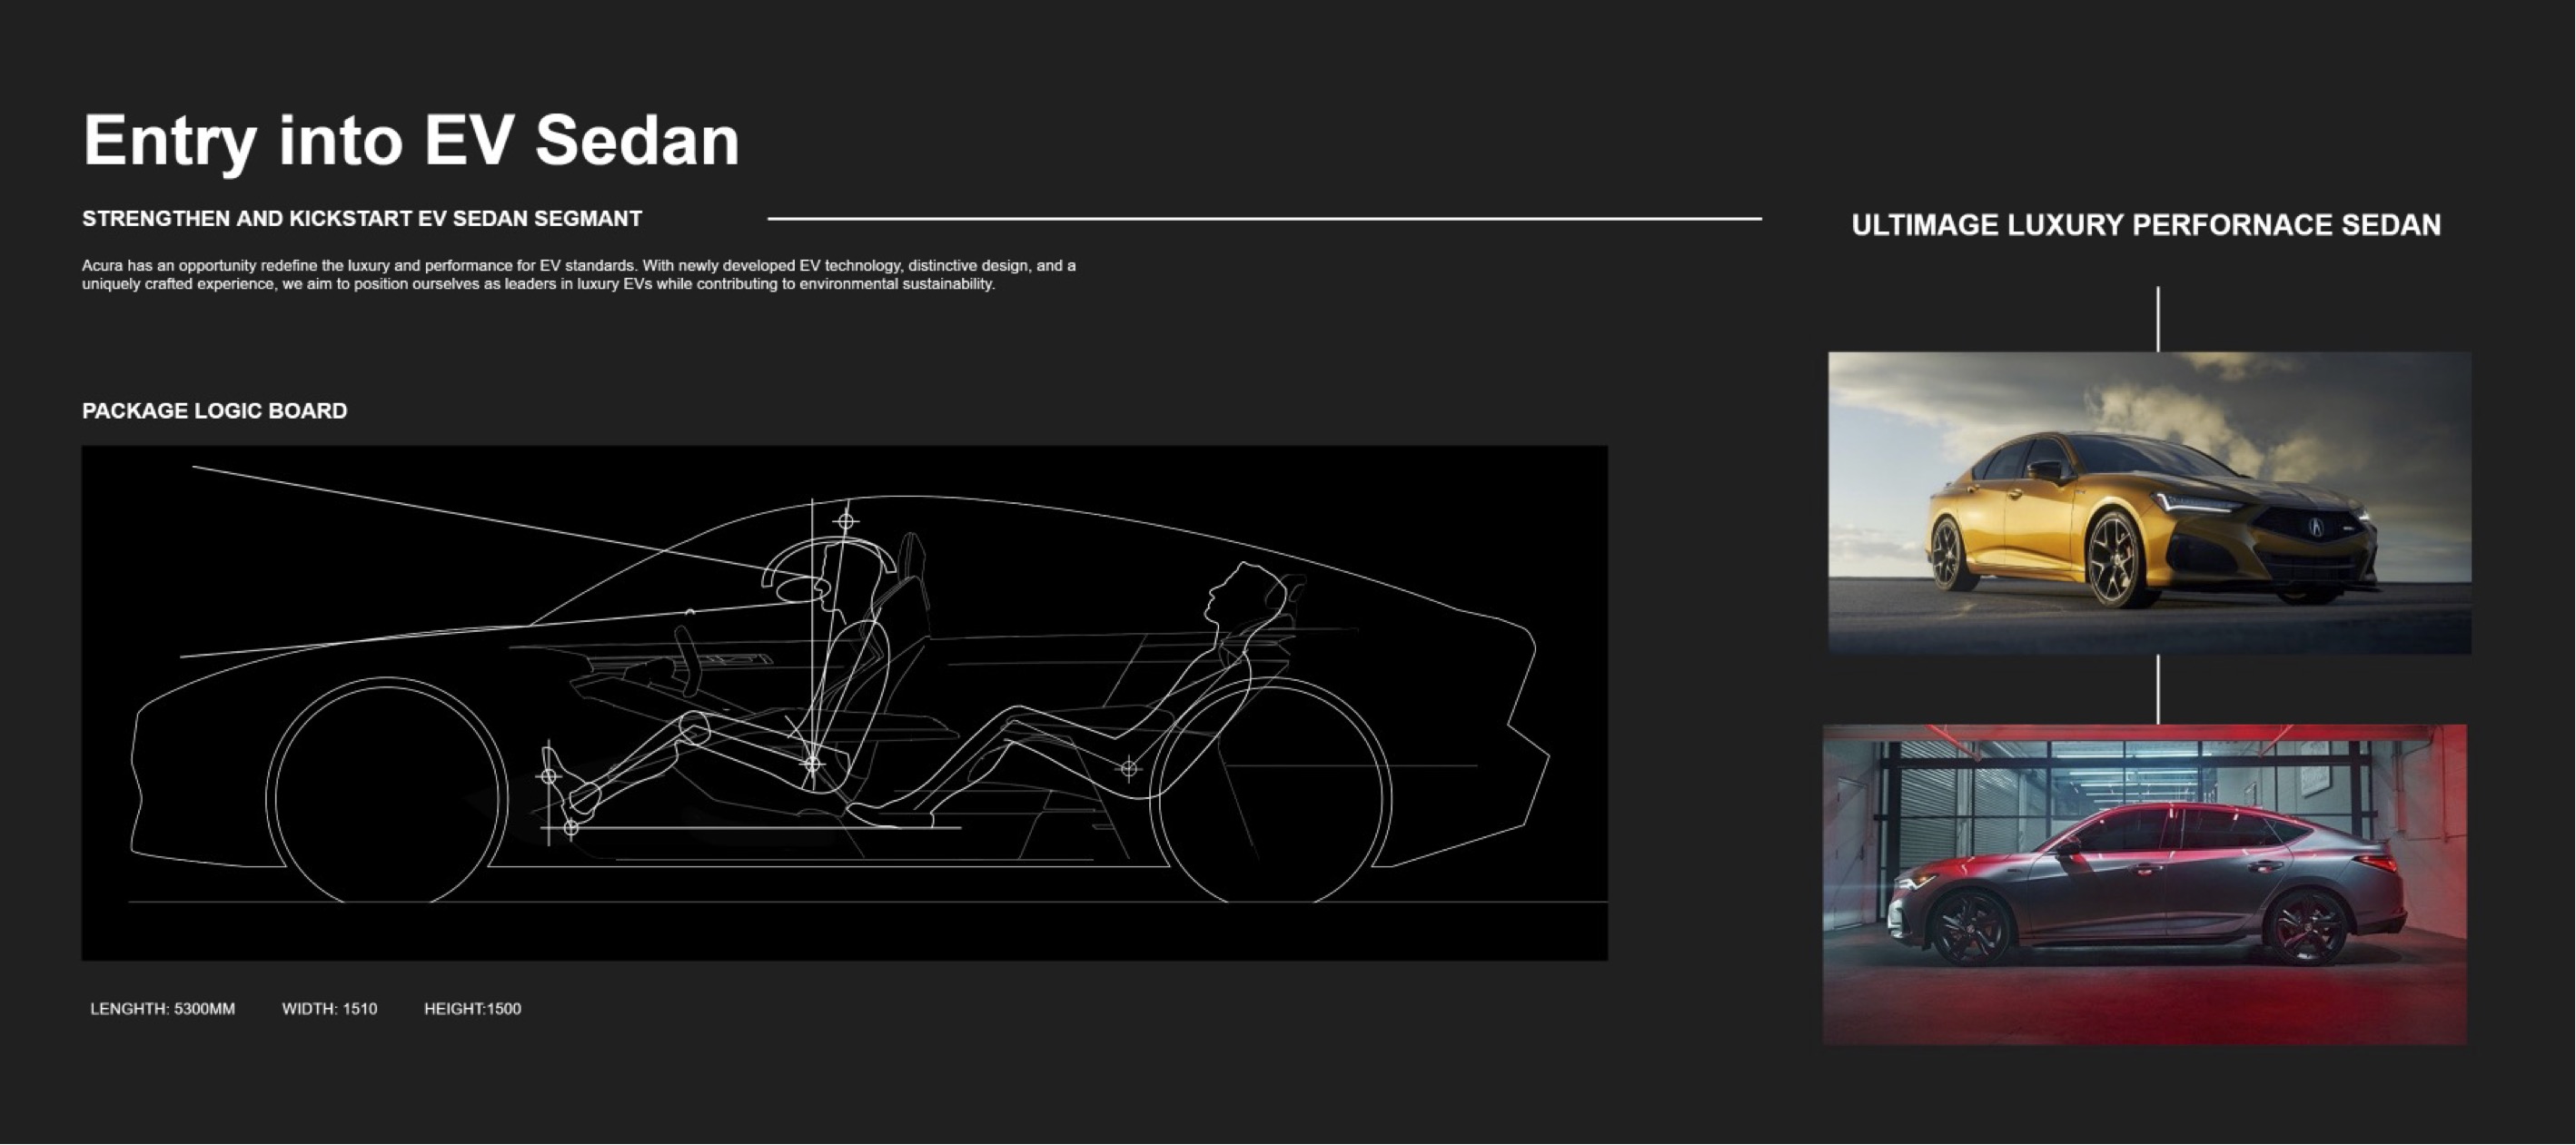The height and width of the screenshot is (1145, 2576).
Task: Click the 'WIDTH: 1510' dimension text
Action: pyautogui.click(x=329, y=1009)
